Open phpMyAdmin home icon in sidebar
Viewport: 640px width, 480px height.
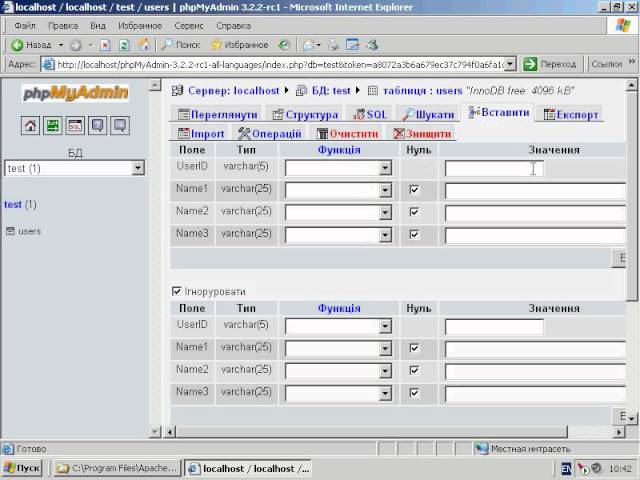(30, 126)
